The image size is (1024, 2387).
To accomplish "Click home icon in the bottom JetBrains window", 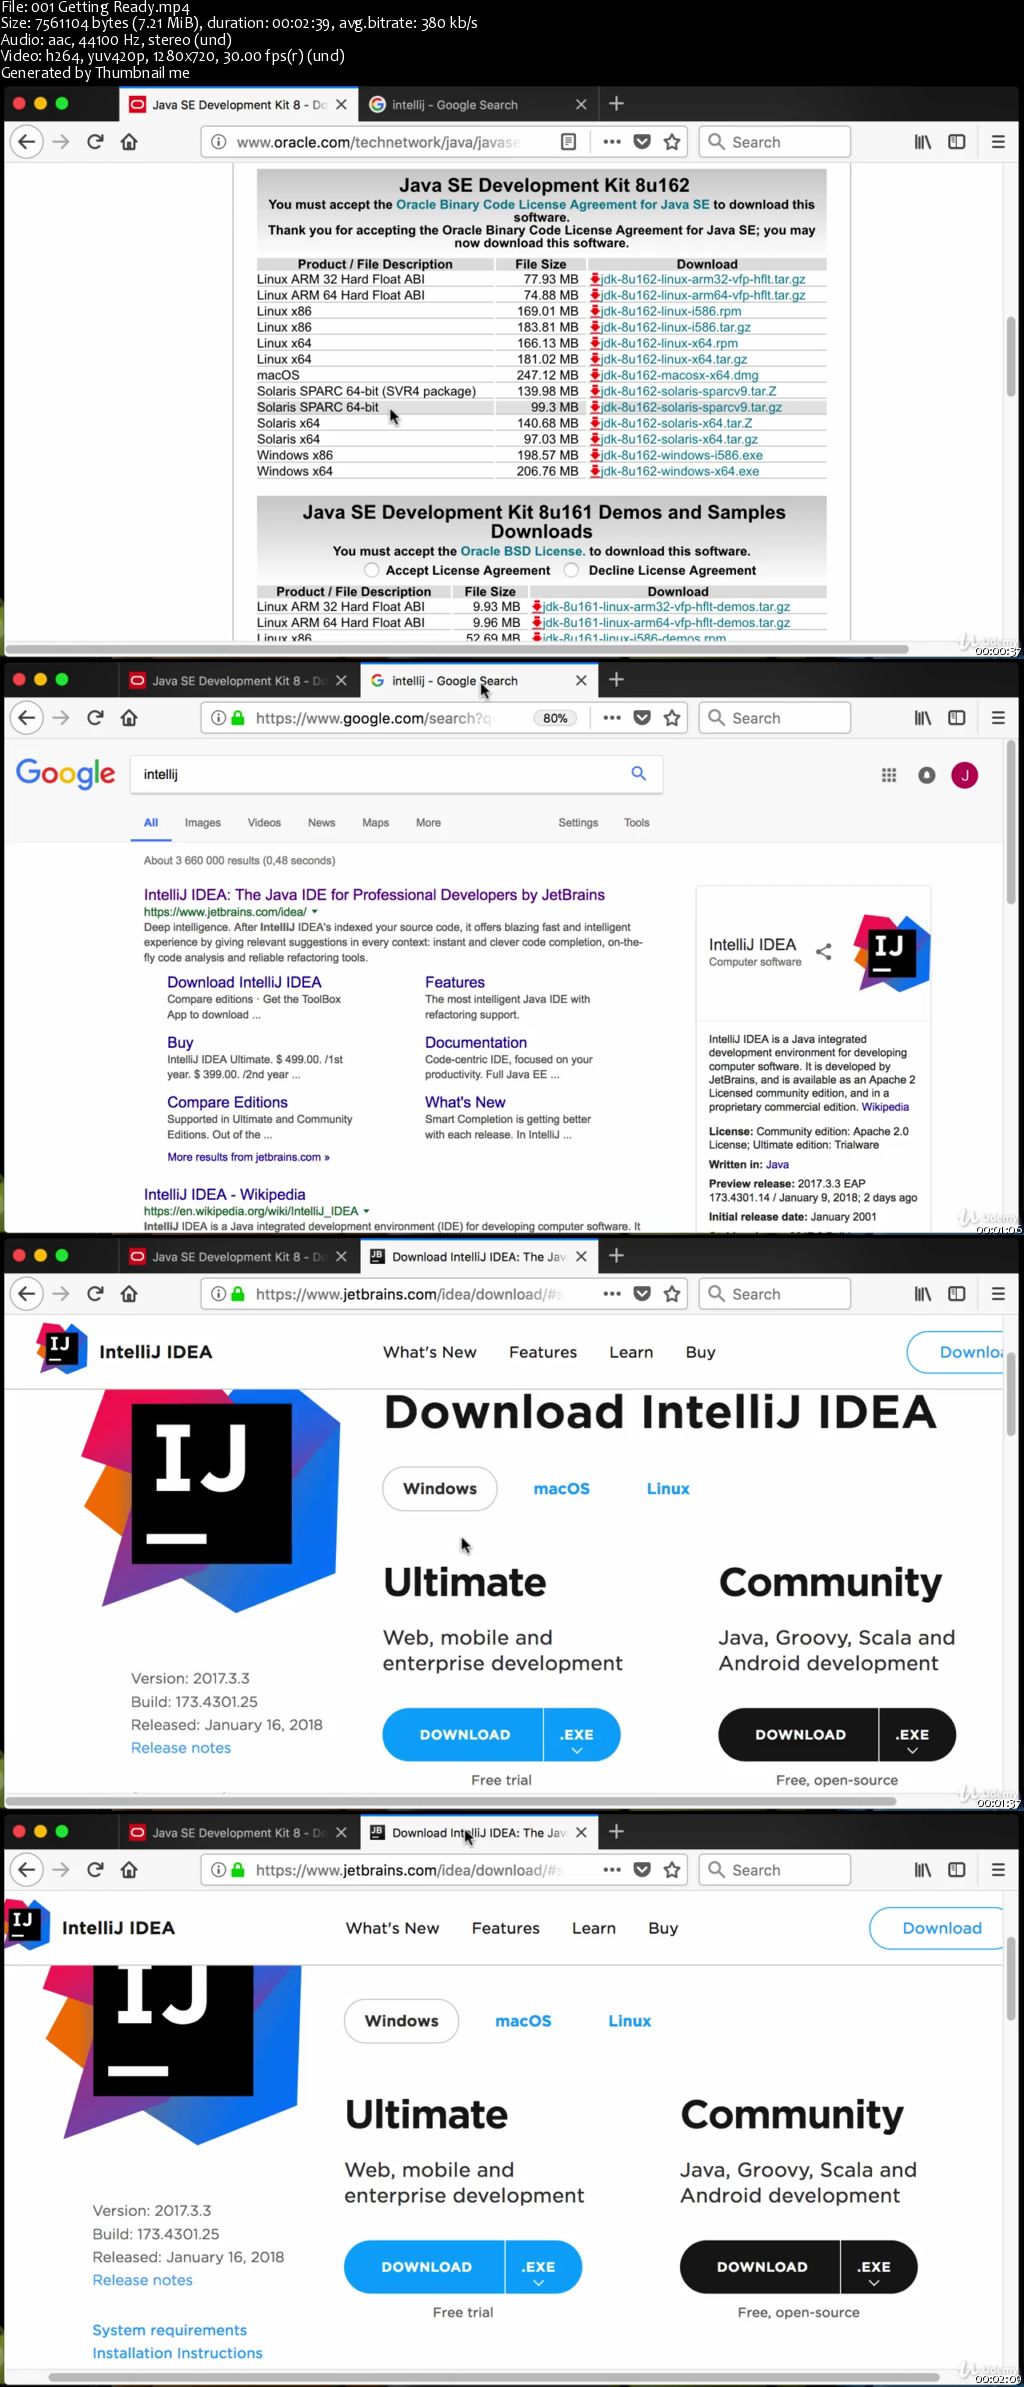I will click(x=129, y=1870).
